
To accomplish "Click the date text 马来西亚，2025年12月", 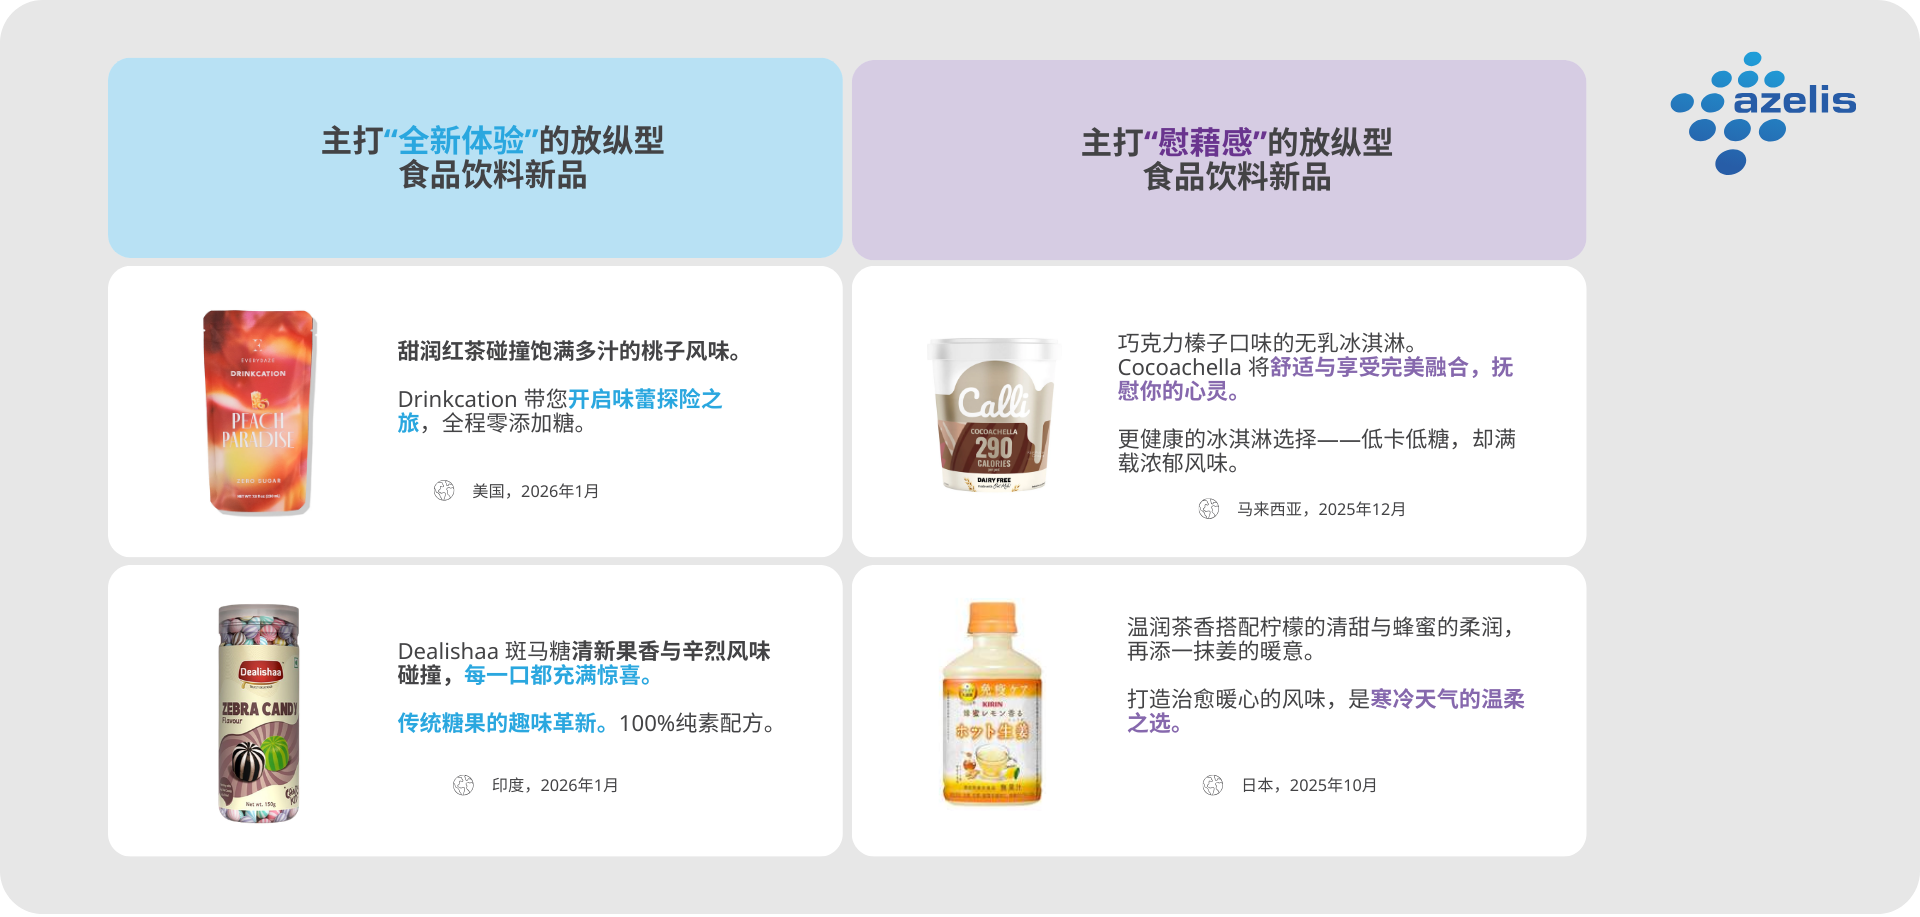I will coord(1322,509).
